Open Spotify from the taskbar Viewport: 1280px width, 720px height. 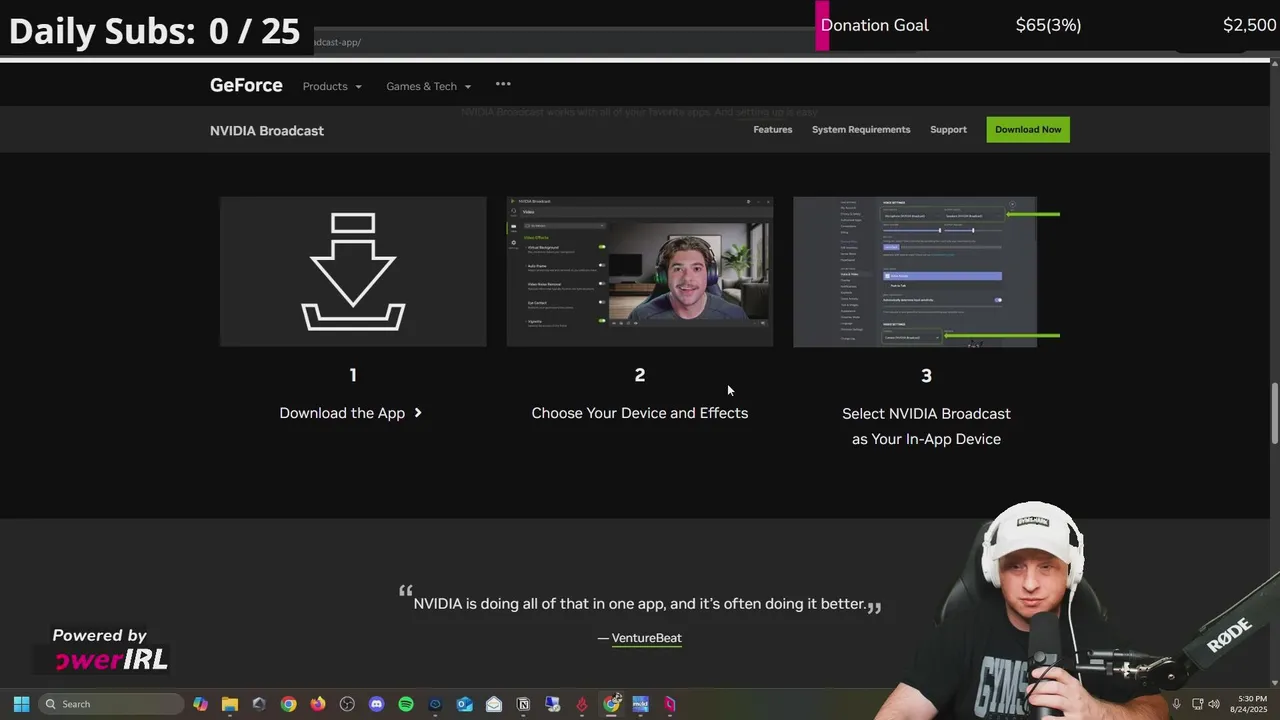406,704
